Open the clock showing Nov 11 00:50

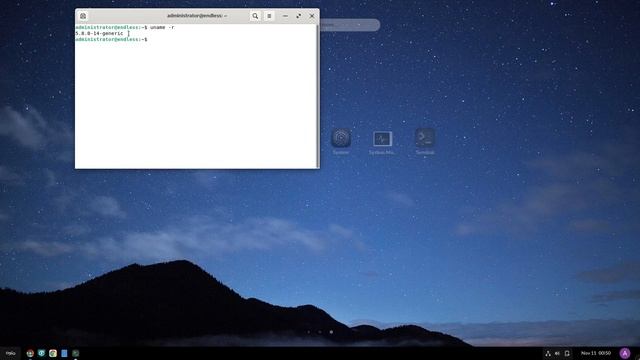click(x=596, y=353)
